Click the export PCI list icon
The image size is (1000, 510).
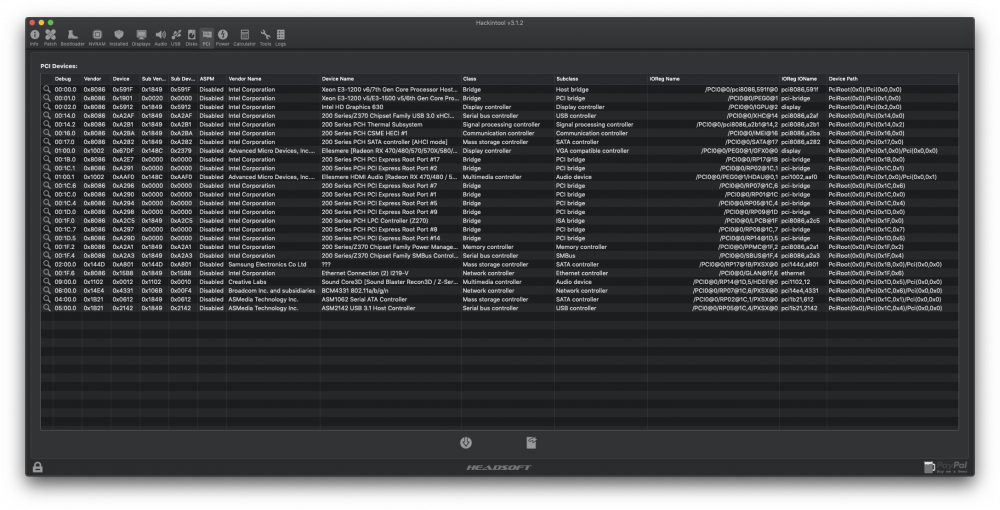tap(531, 442)
